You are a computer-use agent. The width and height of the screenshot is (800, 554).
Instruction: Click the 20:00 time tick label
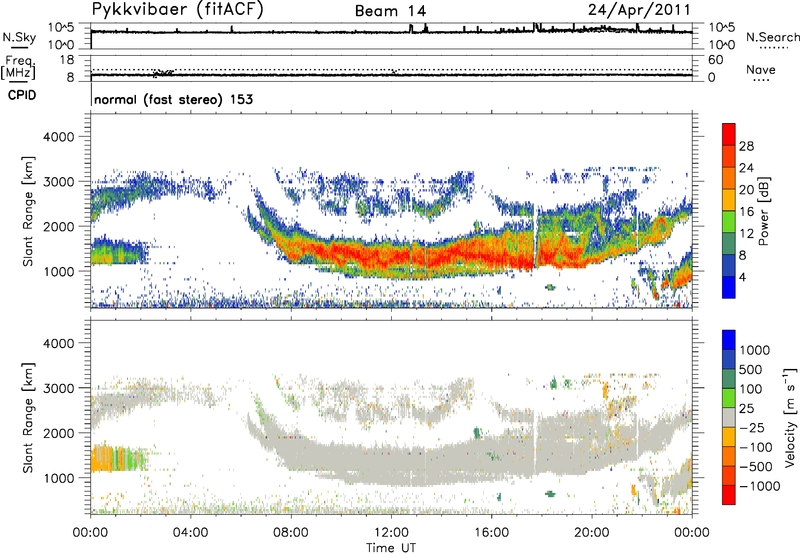592,533
